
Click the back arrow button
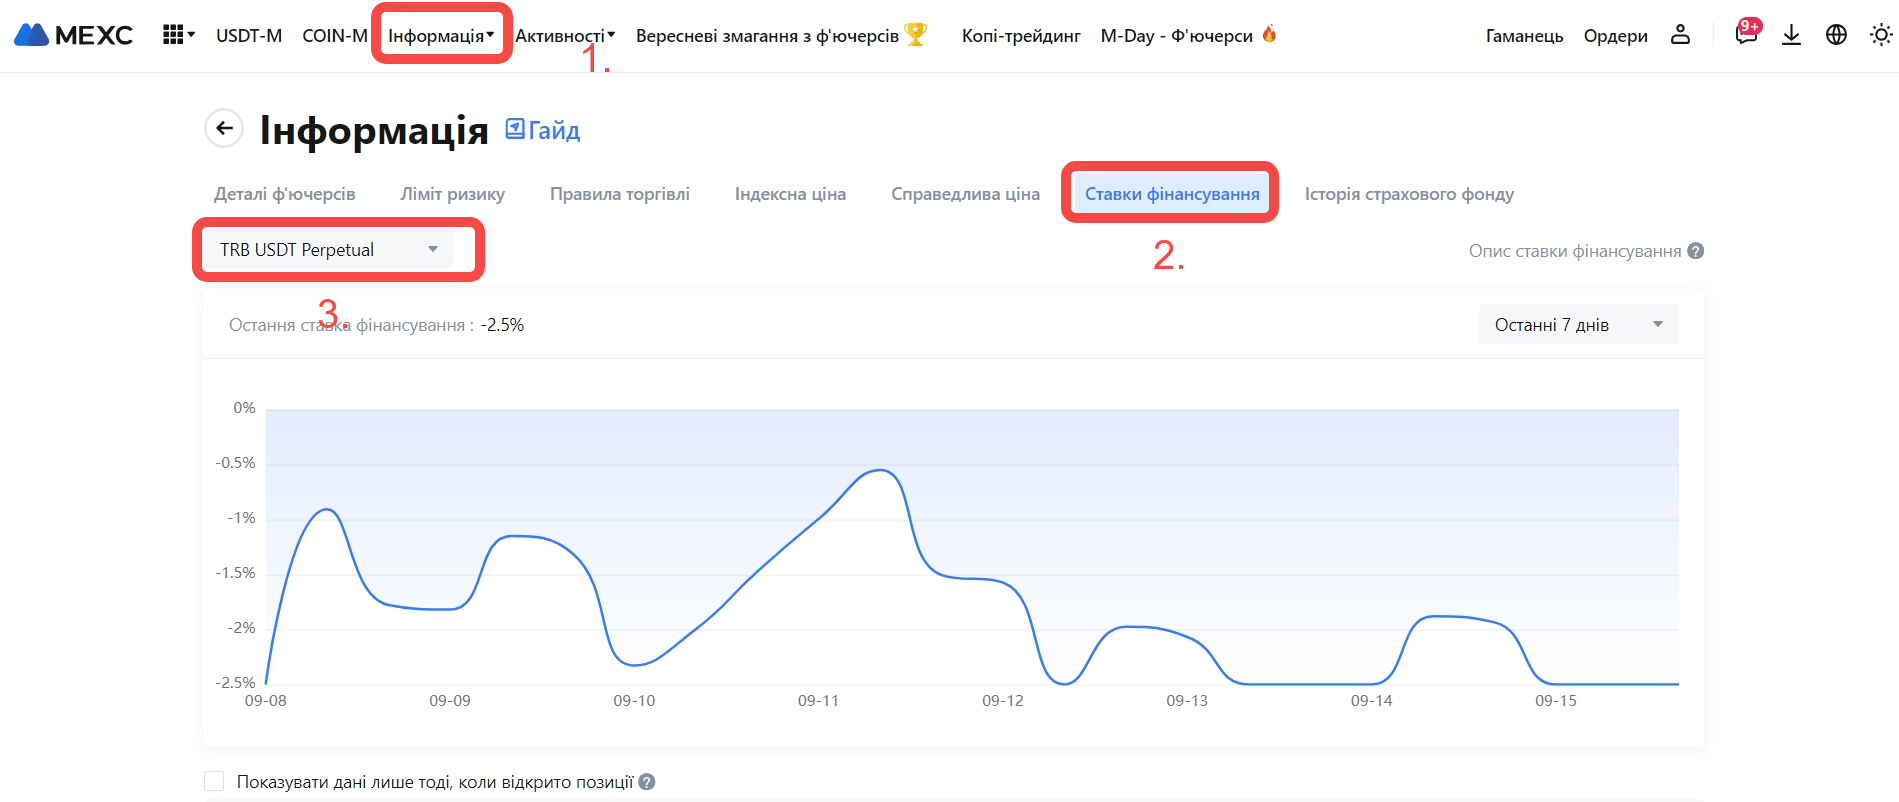tap(224, 128)
